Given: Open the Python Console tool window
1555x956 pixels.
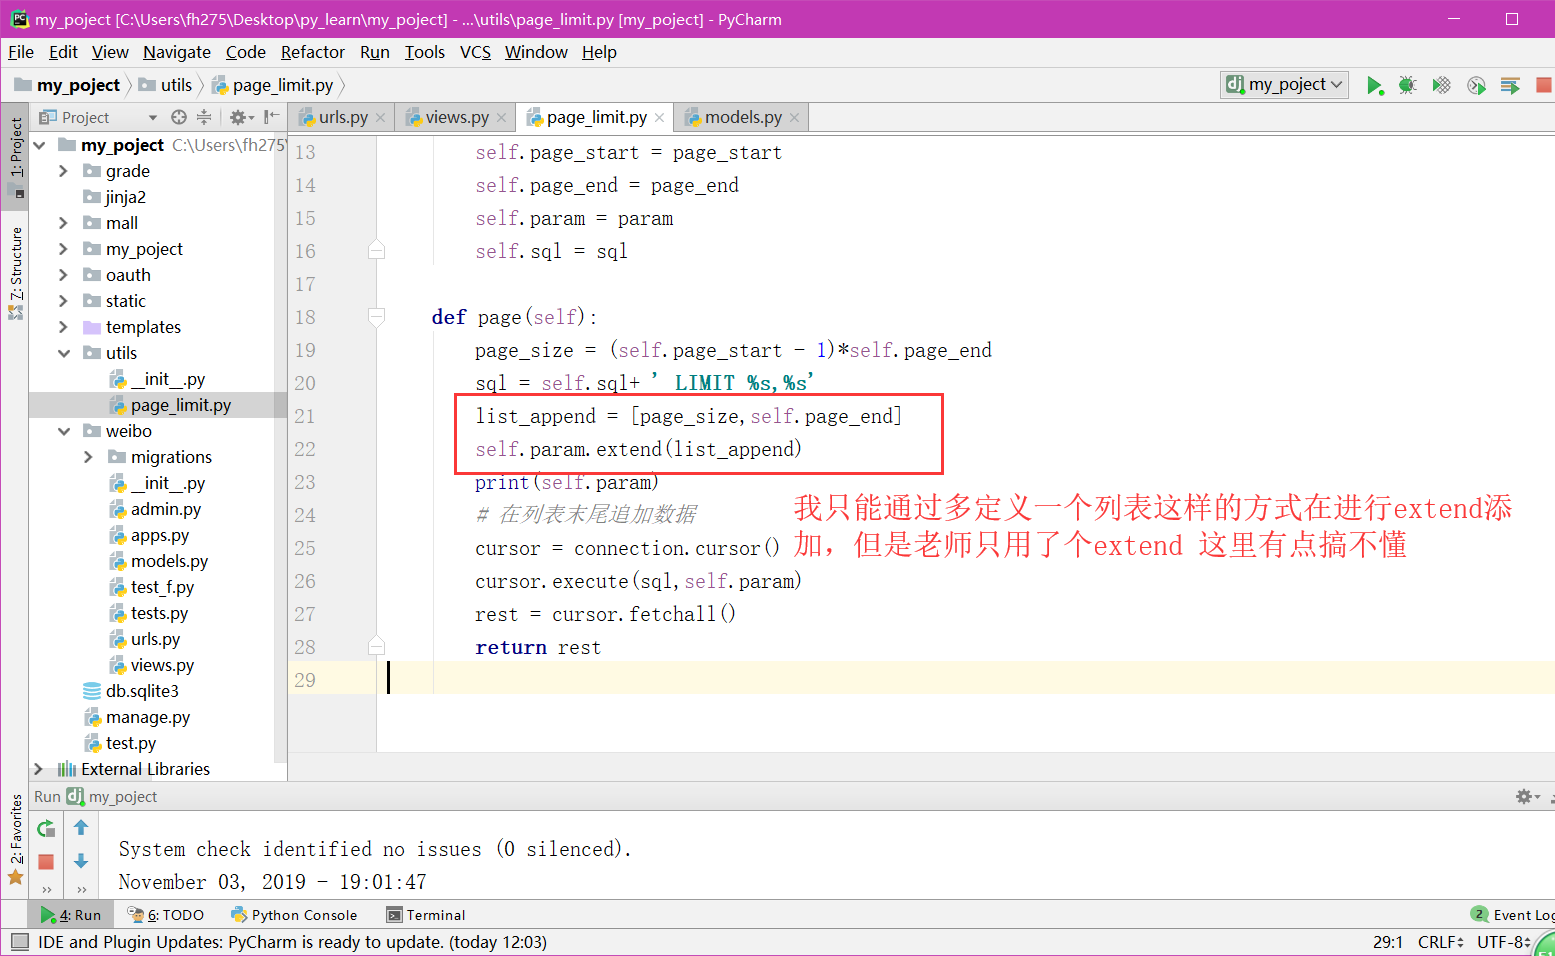Looking at the screenshot, I should (294, 915).
